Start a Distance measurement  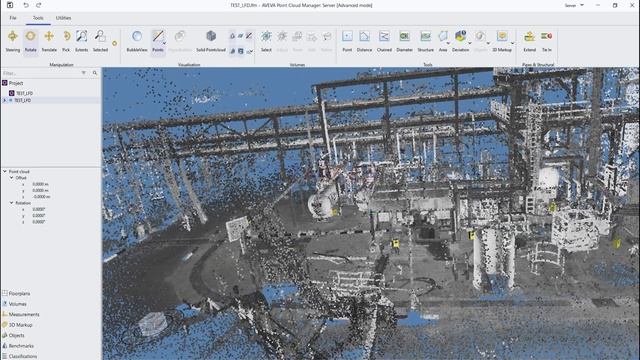(x=364, y=41)
